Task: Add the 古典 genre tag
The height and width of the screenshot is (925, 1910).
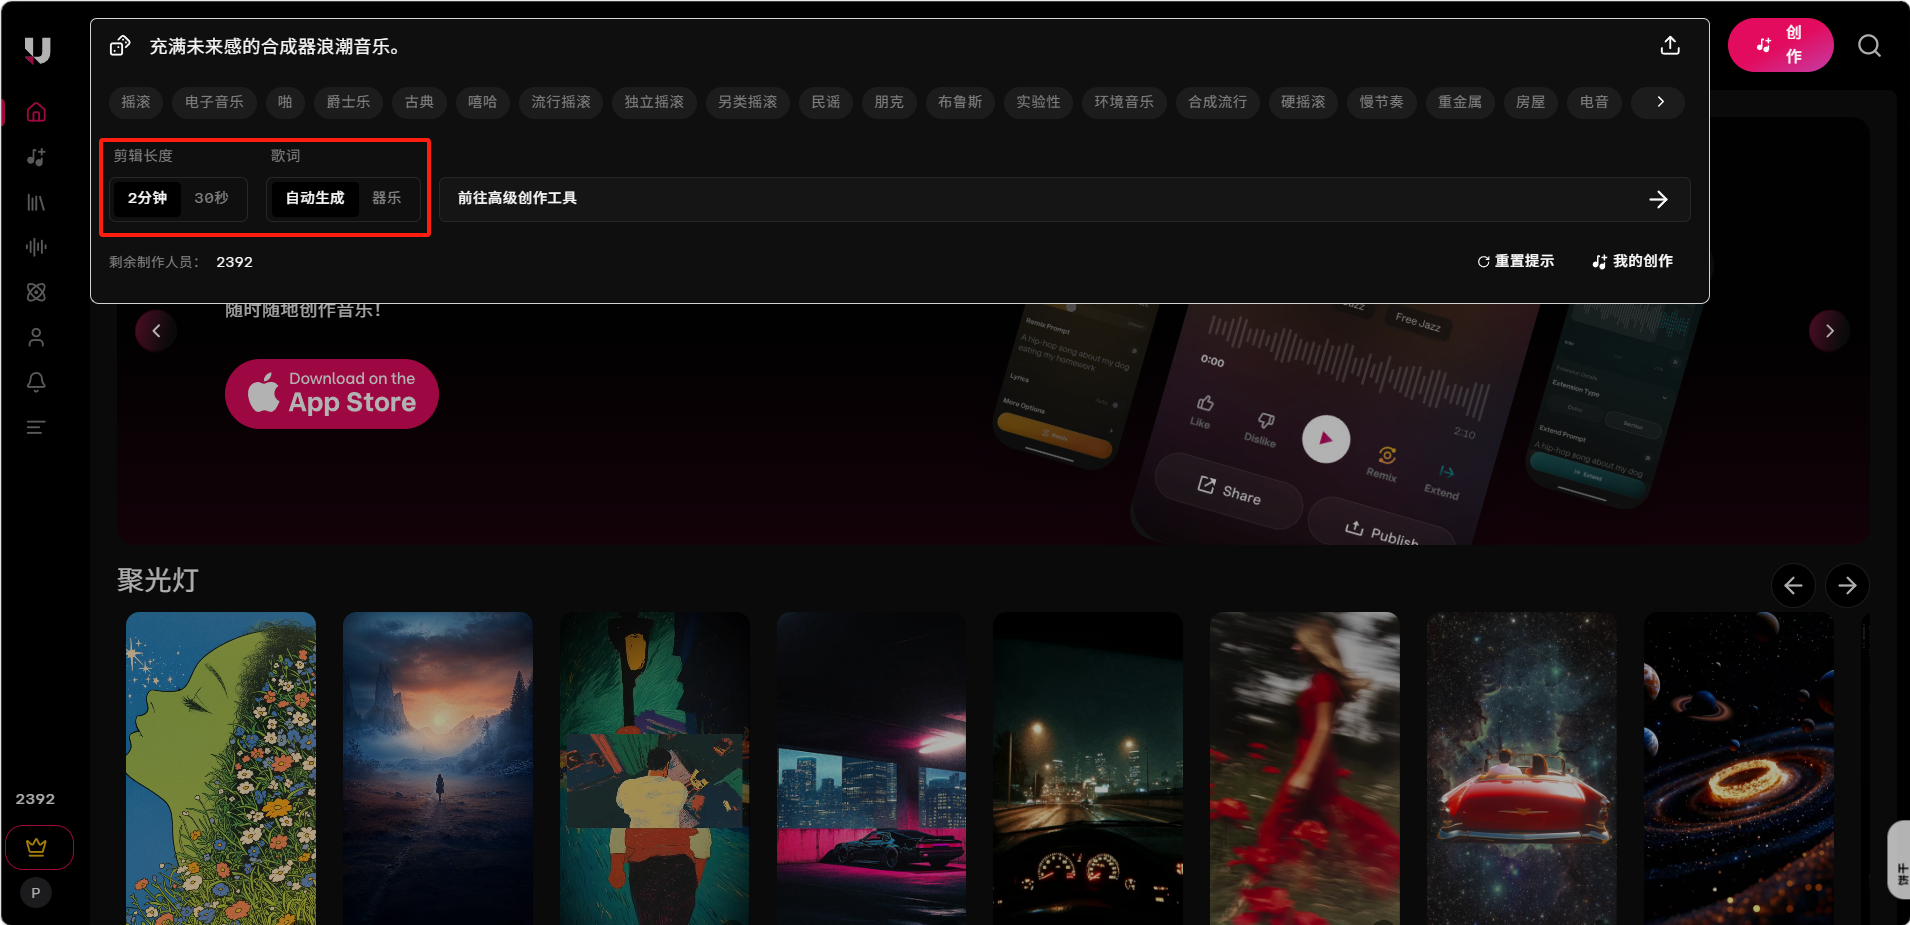Action: pos(419,102)
